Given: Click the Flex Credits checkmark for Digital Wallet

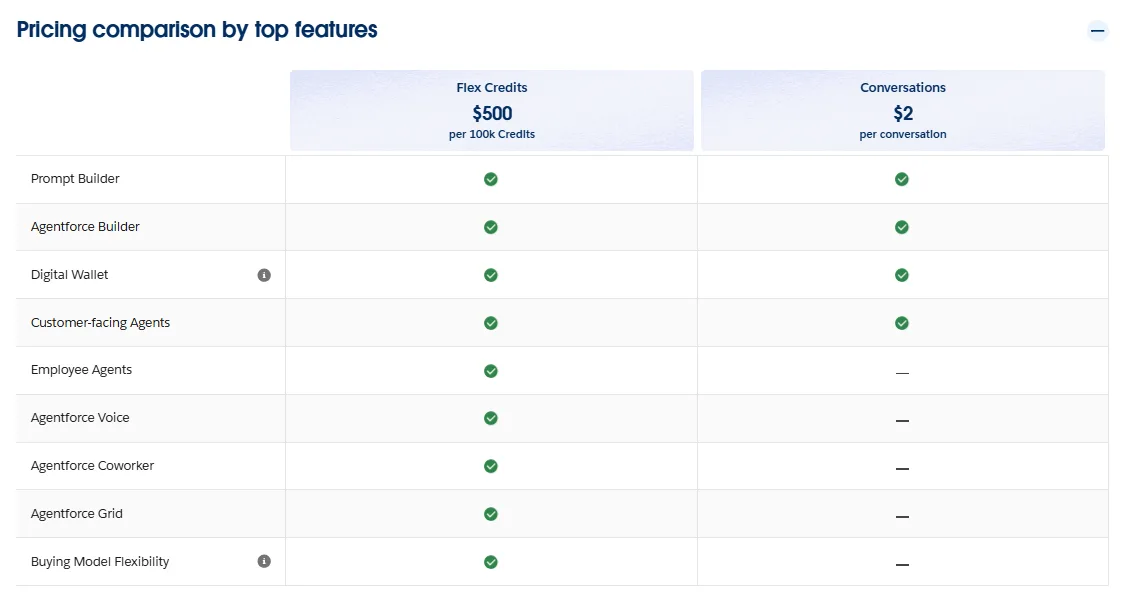Looking at the screenshot, I should click(491, 275).
